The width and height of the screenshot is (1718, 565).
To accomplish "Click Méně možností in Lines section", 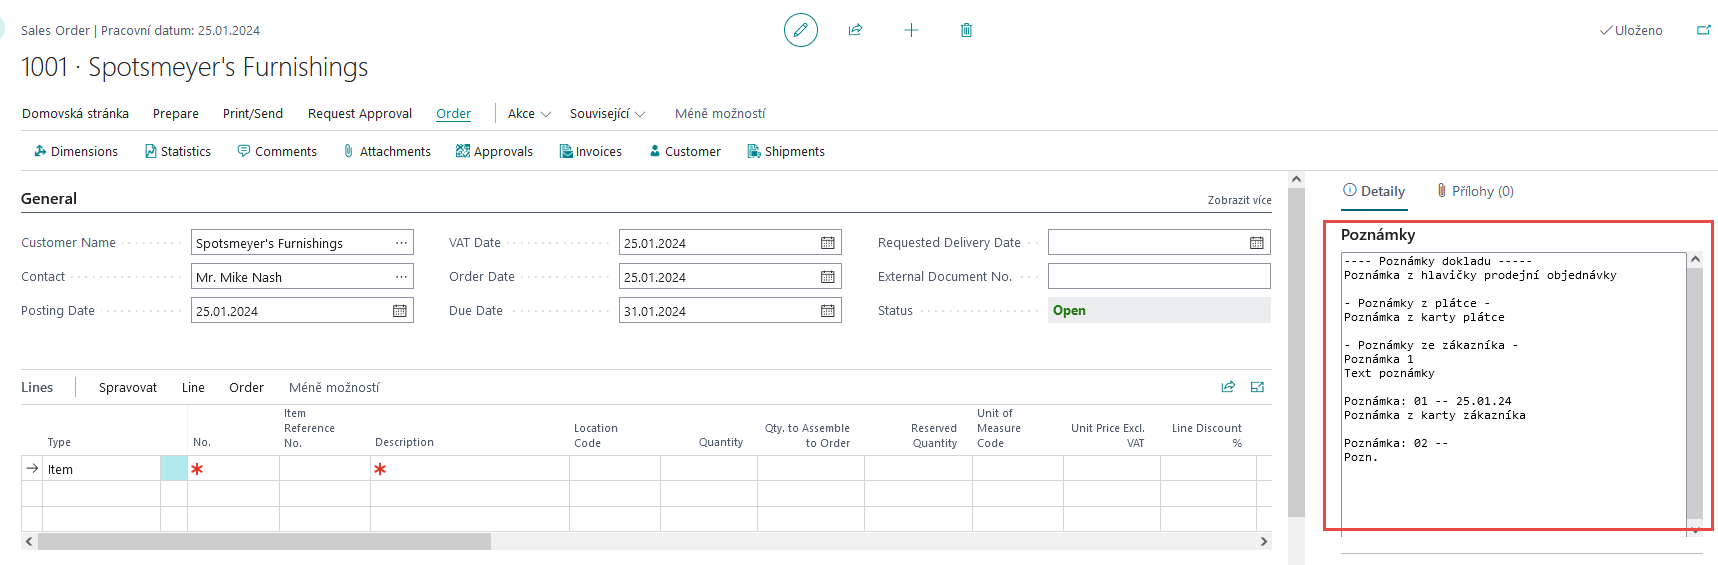I will 334,388.
